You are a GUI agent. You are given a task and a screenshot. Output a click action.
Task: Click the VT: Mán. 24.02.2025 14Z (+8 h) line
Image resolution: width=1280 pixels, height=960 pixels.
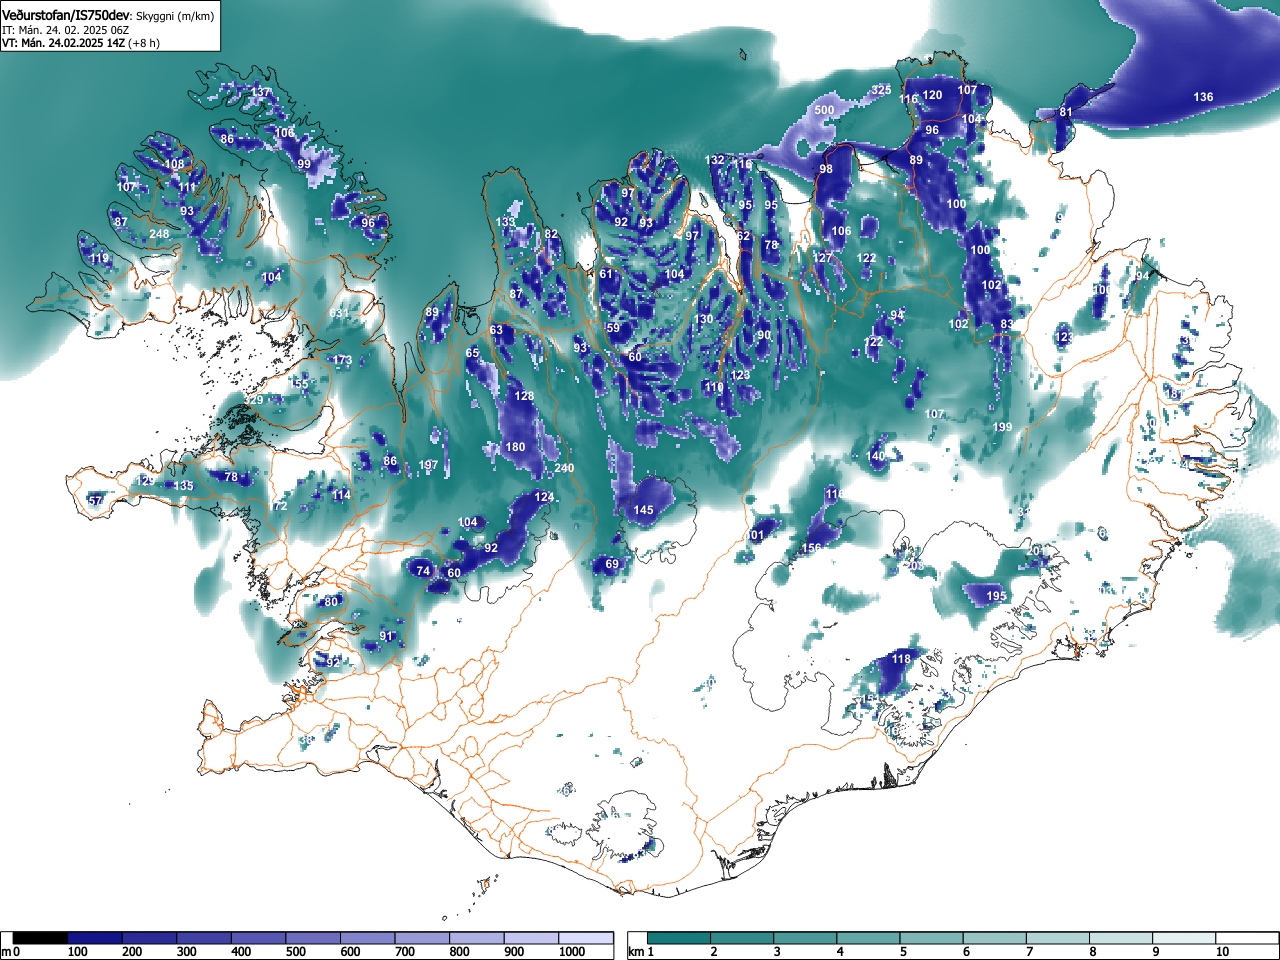coord(81,43)
